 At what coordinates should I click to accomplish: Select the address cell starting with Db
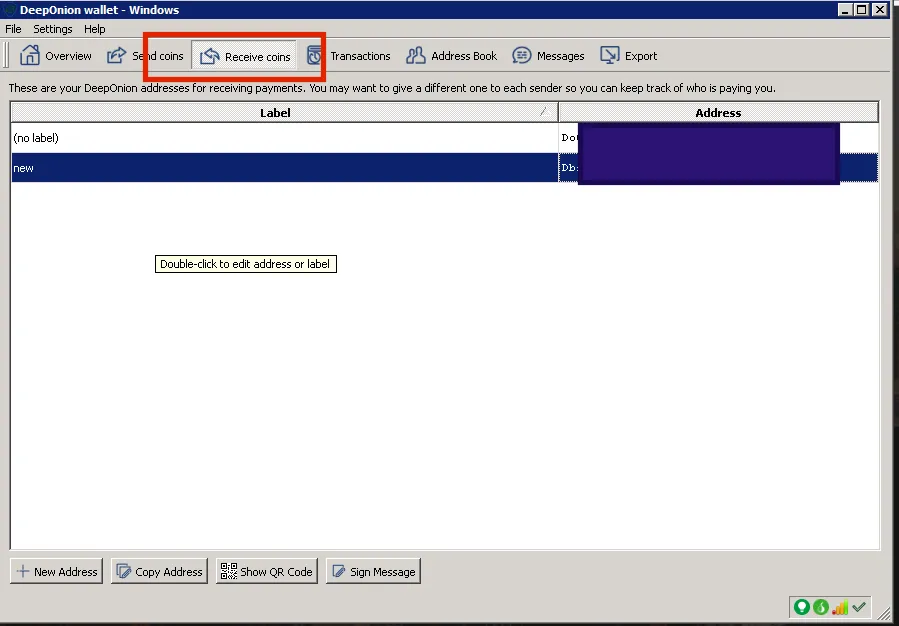point(718,168)
